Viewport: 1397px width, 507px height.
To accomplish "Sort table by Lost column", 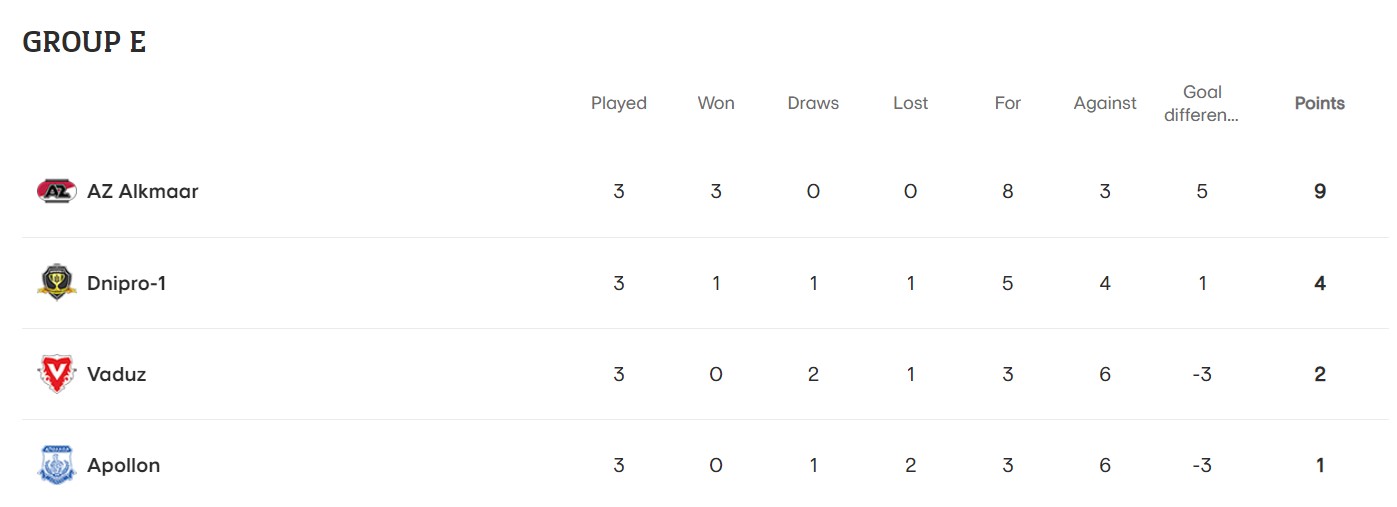I will click(x=910, y=103).
